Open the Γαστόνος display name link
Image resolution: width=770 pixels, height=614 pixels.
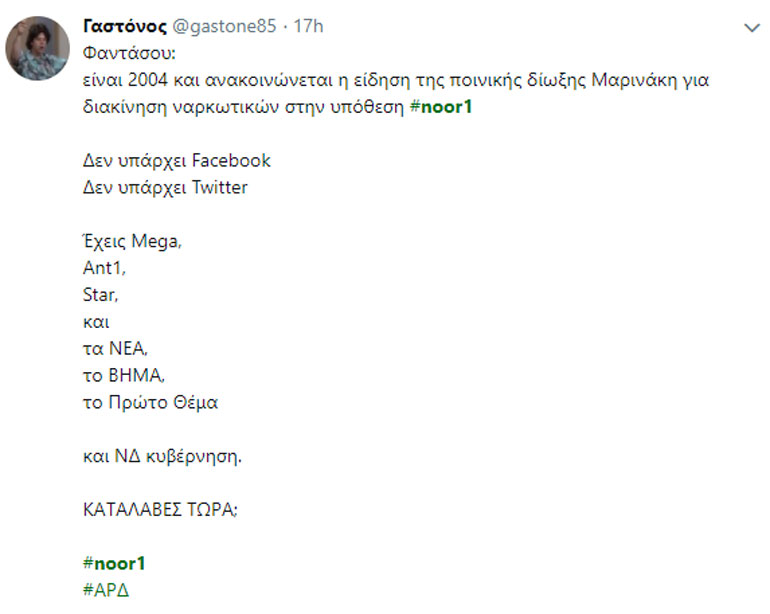point(125,26)
